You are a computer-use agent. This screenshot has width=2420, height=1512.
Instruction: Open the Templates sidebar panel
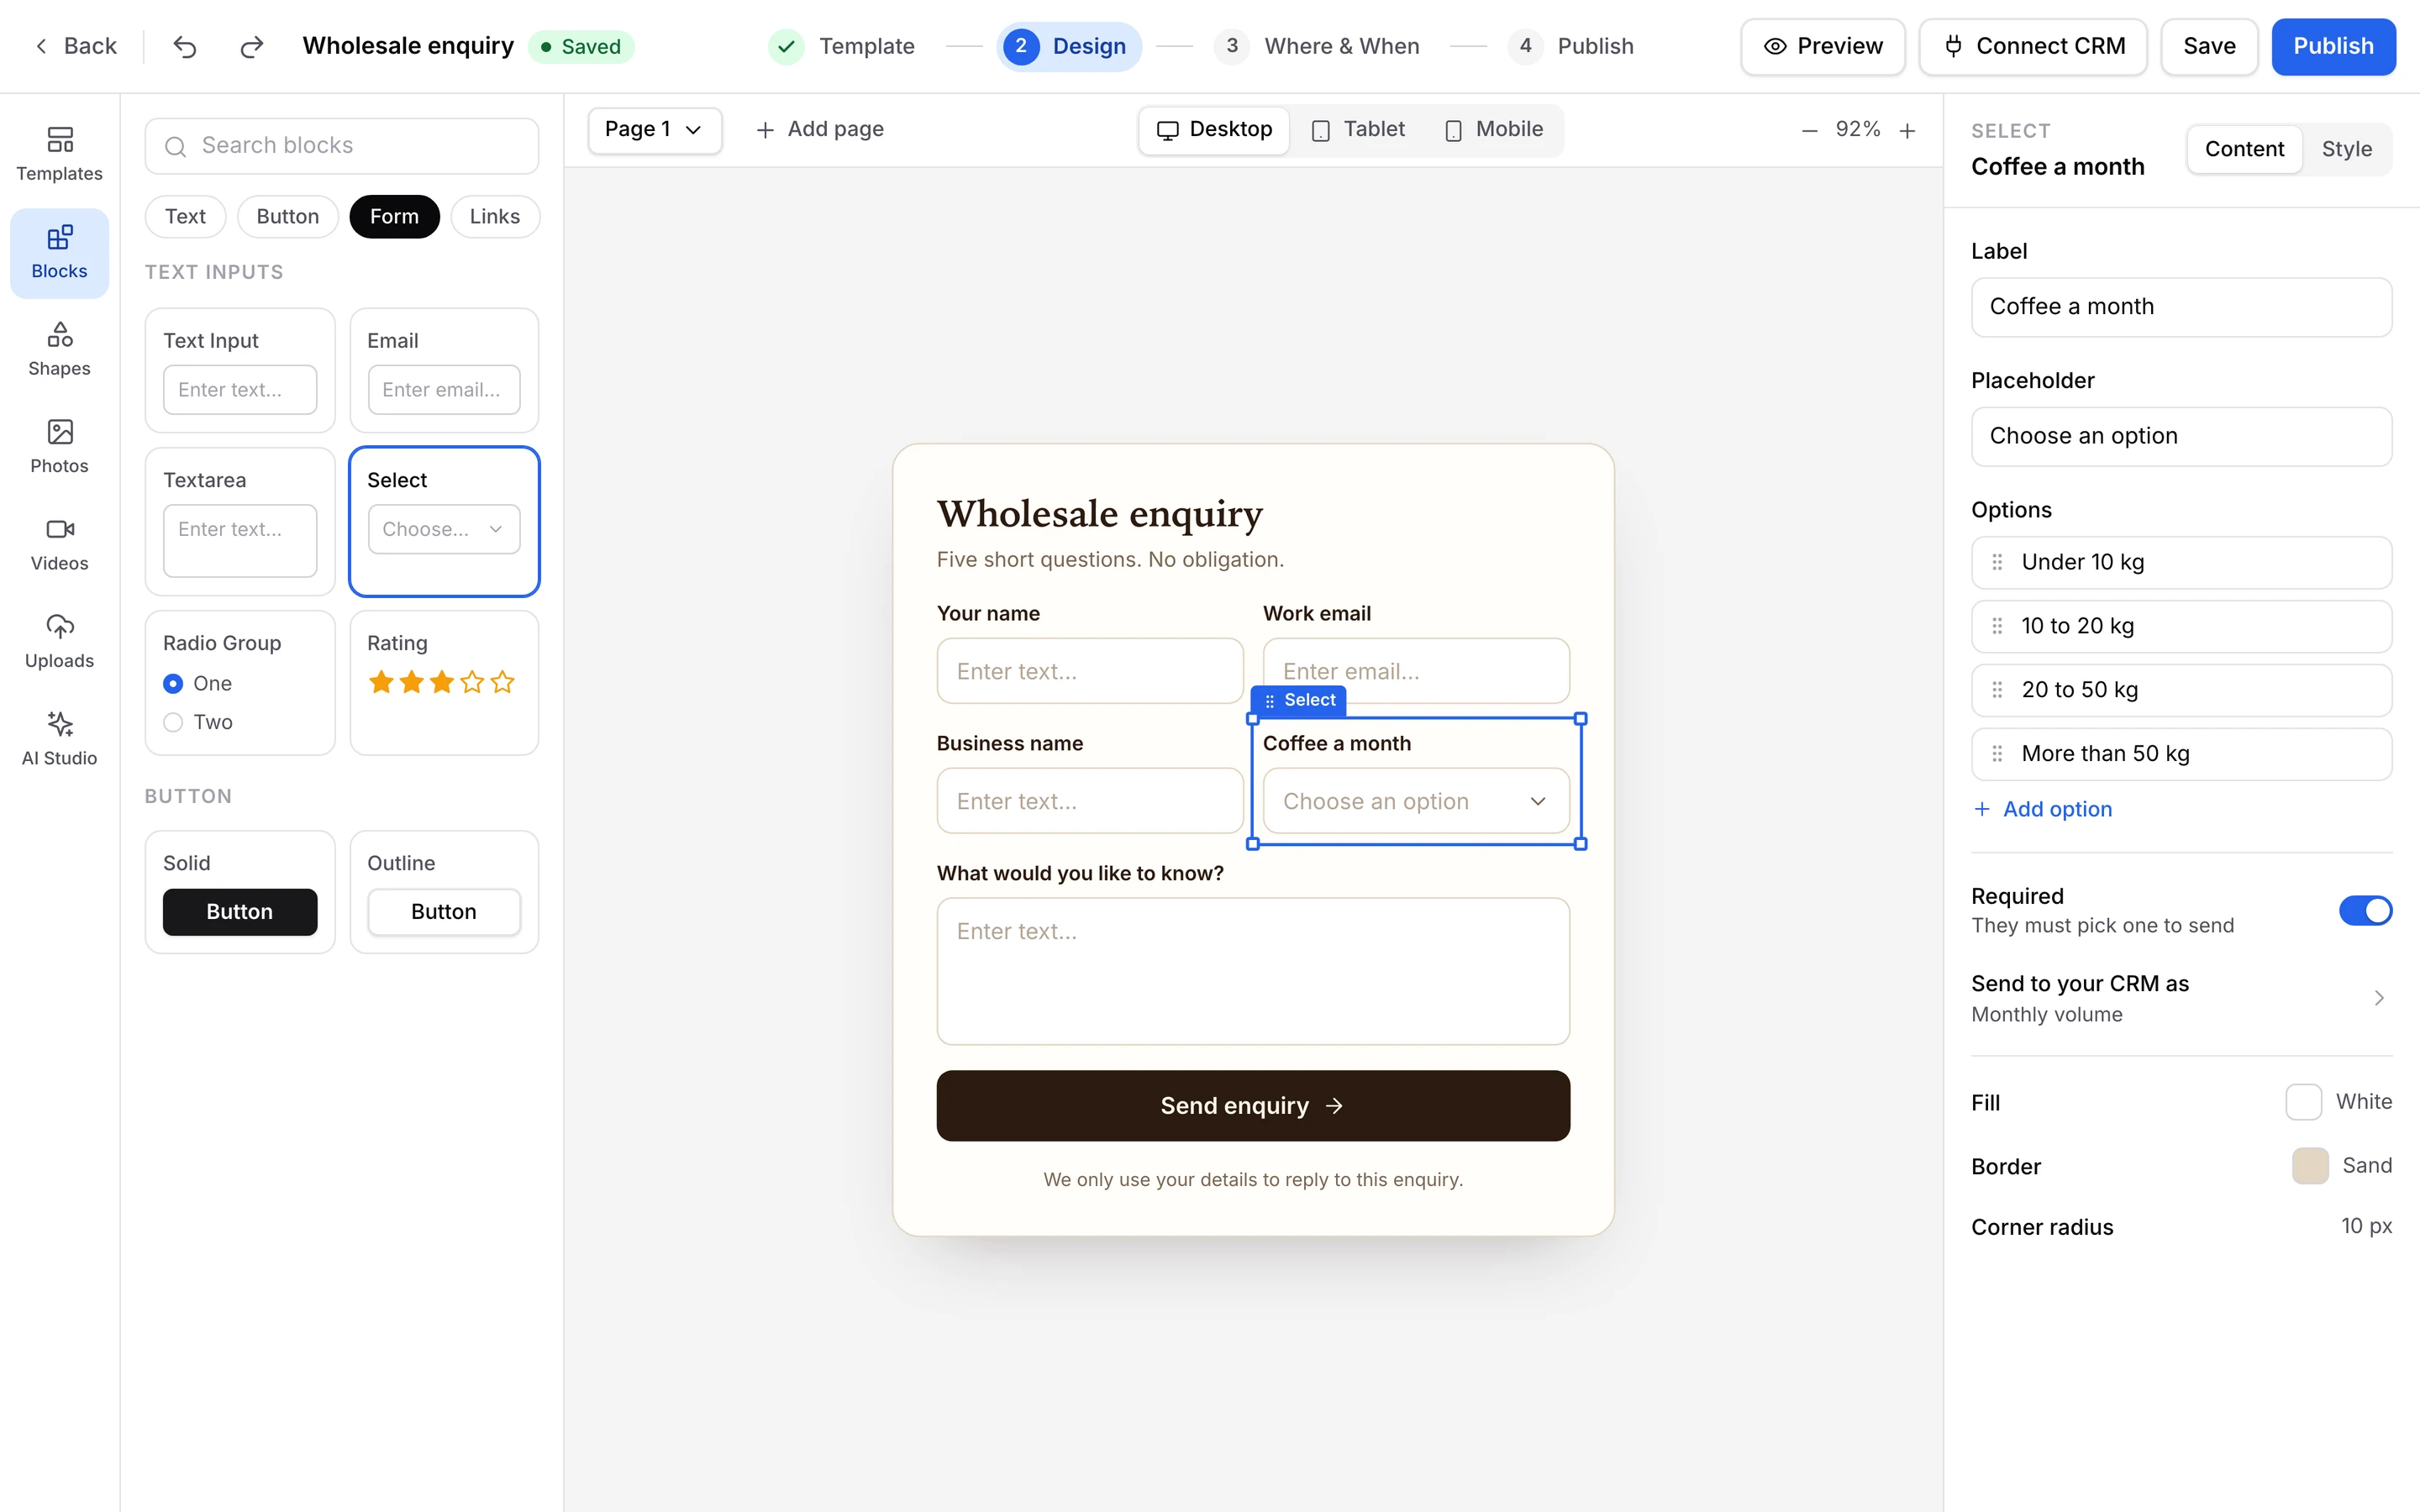(x=59, y=154)
